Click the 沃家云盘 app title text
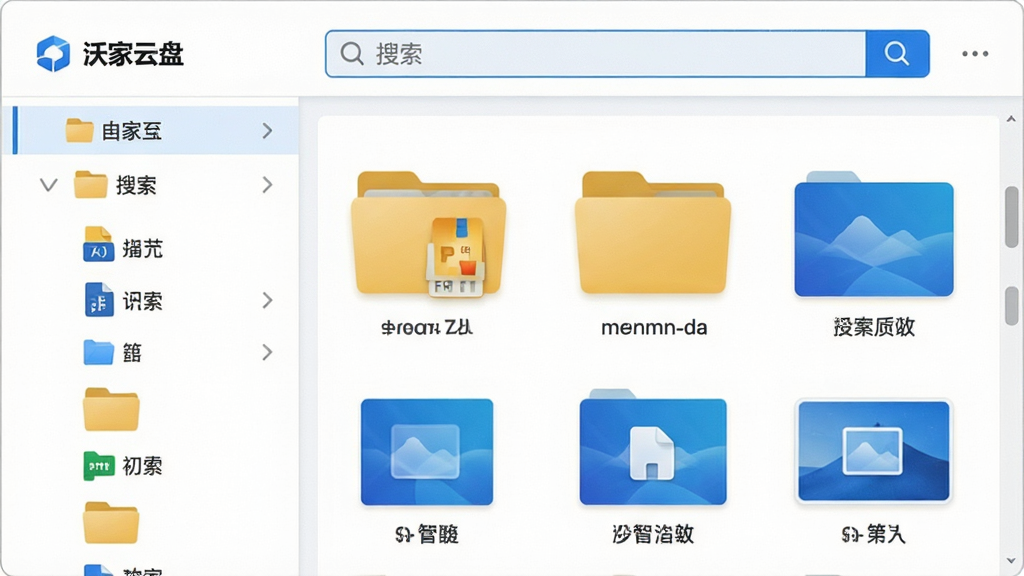The height and width of the screenshot is (576, 1024). (133, 54)
